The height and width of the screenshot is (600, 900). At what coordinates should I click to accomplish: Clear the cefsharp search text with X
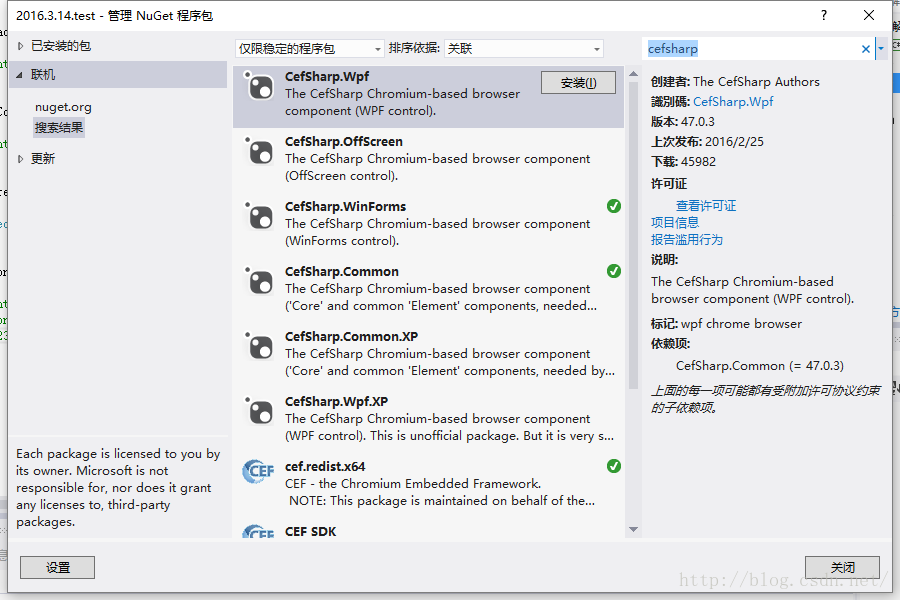[x=866, y=49]
